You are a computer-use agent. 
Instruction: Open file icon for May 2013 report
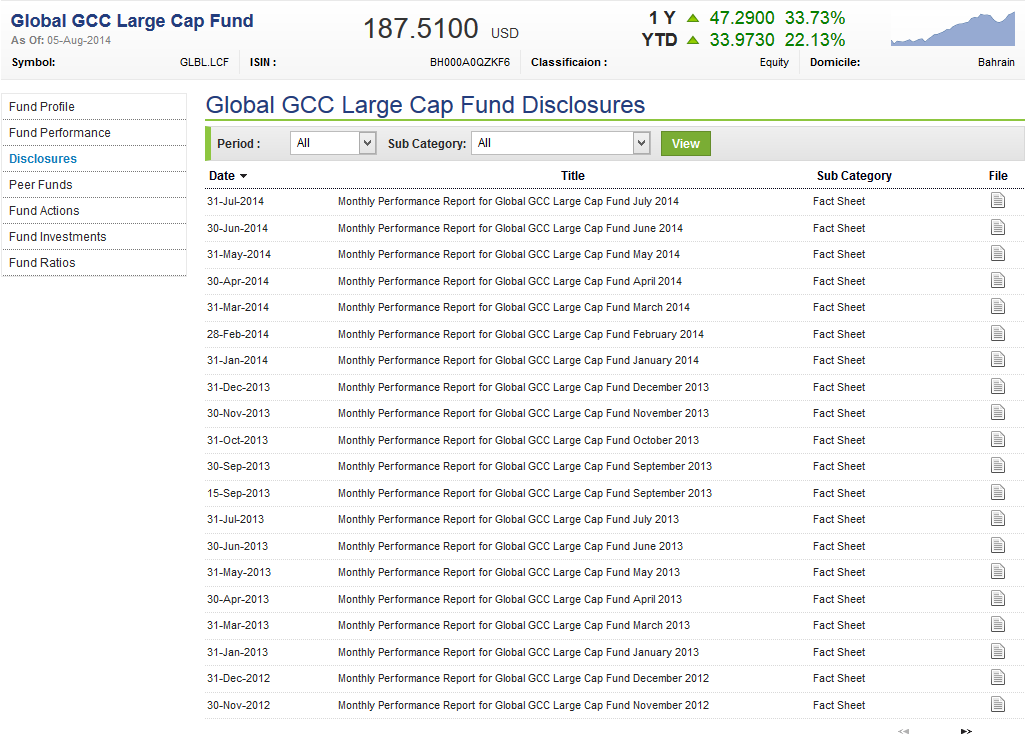(x=998, y=572)
